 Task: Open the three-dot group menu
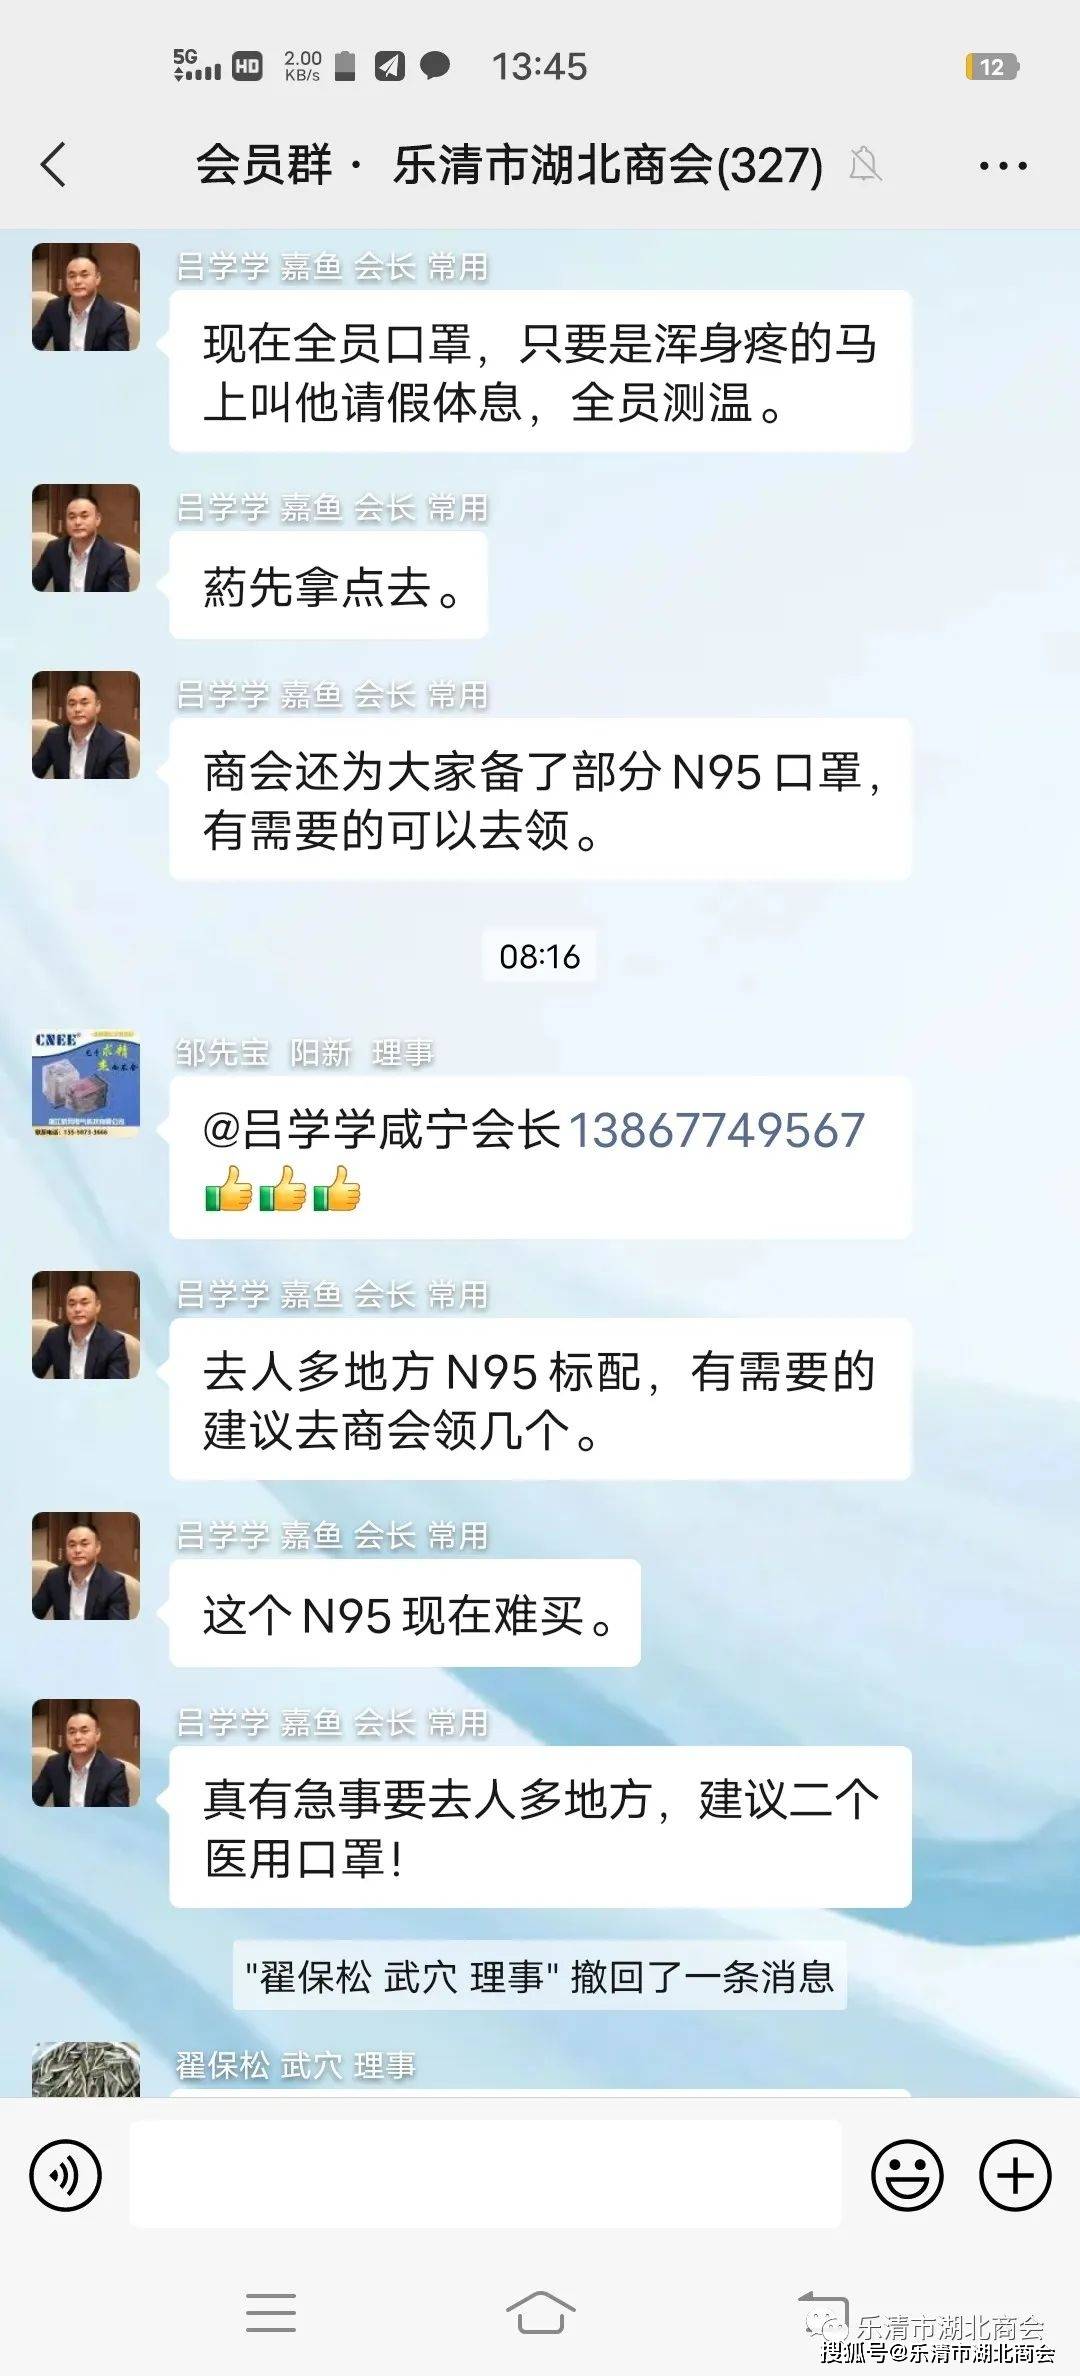[1002, 166]
